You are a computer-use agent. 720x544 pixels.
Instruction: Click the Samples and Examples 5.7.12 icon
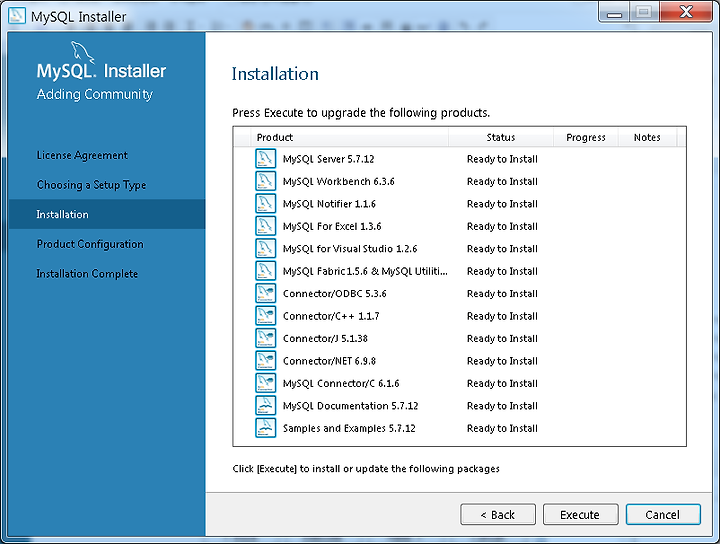click(x=265, y=428)
